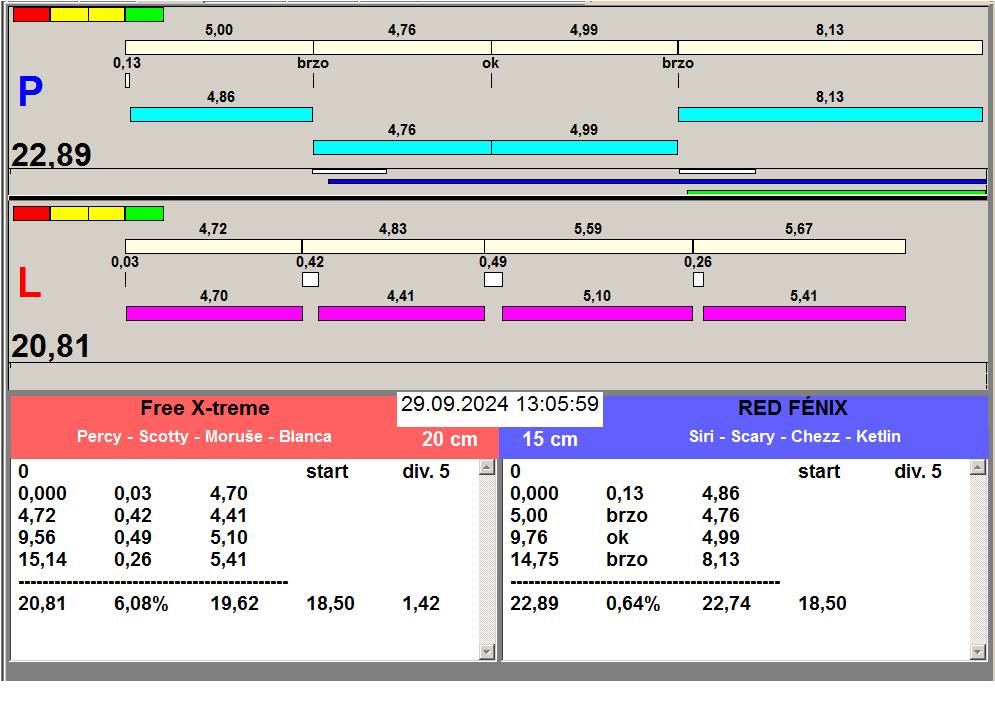
Task: Select the cyan bar labeled 8,13
Action: tap(830, 114)
